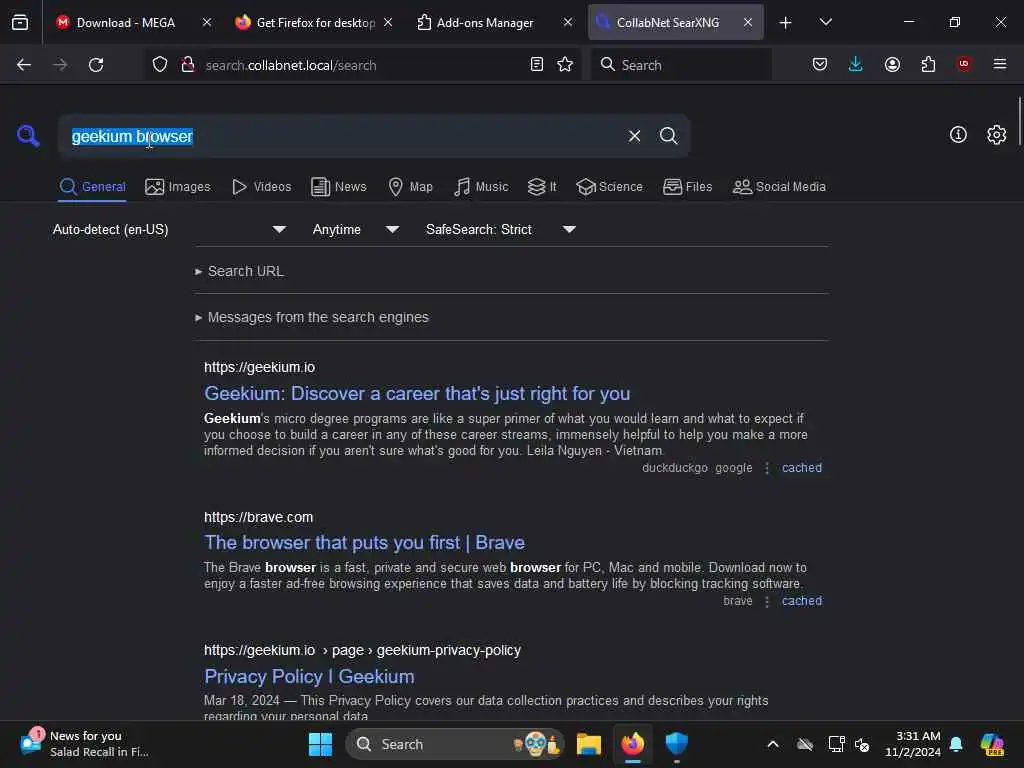Click https://brave.com URL text

click(259, 517)
